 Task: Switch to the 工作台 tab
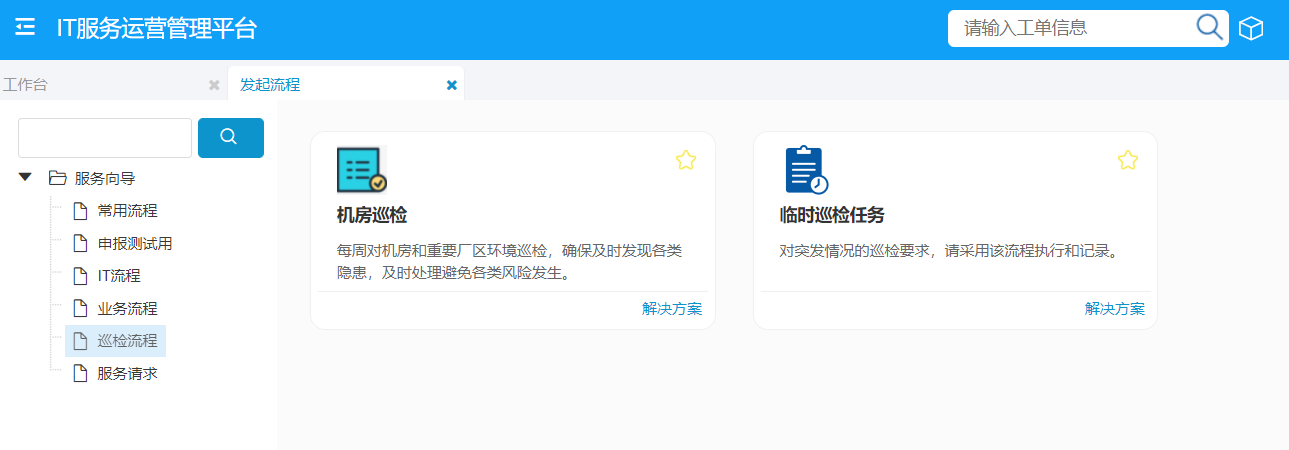click(x=26, y=85)
